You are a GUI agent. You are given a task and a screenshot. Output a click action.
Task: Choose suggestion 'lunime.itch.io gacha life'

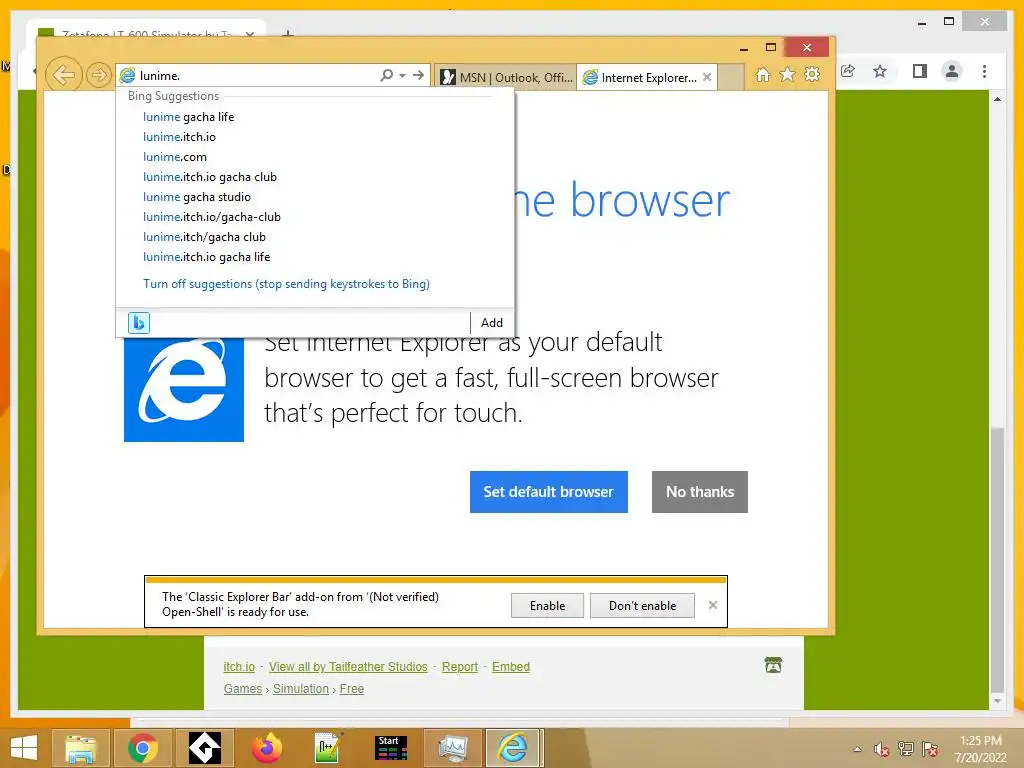[x=207, y=257]
